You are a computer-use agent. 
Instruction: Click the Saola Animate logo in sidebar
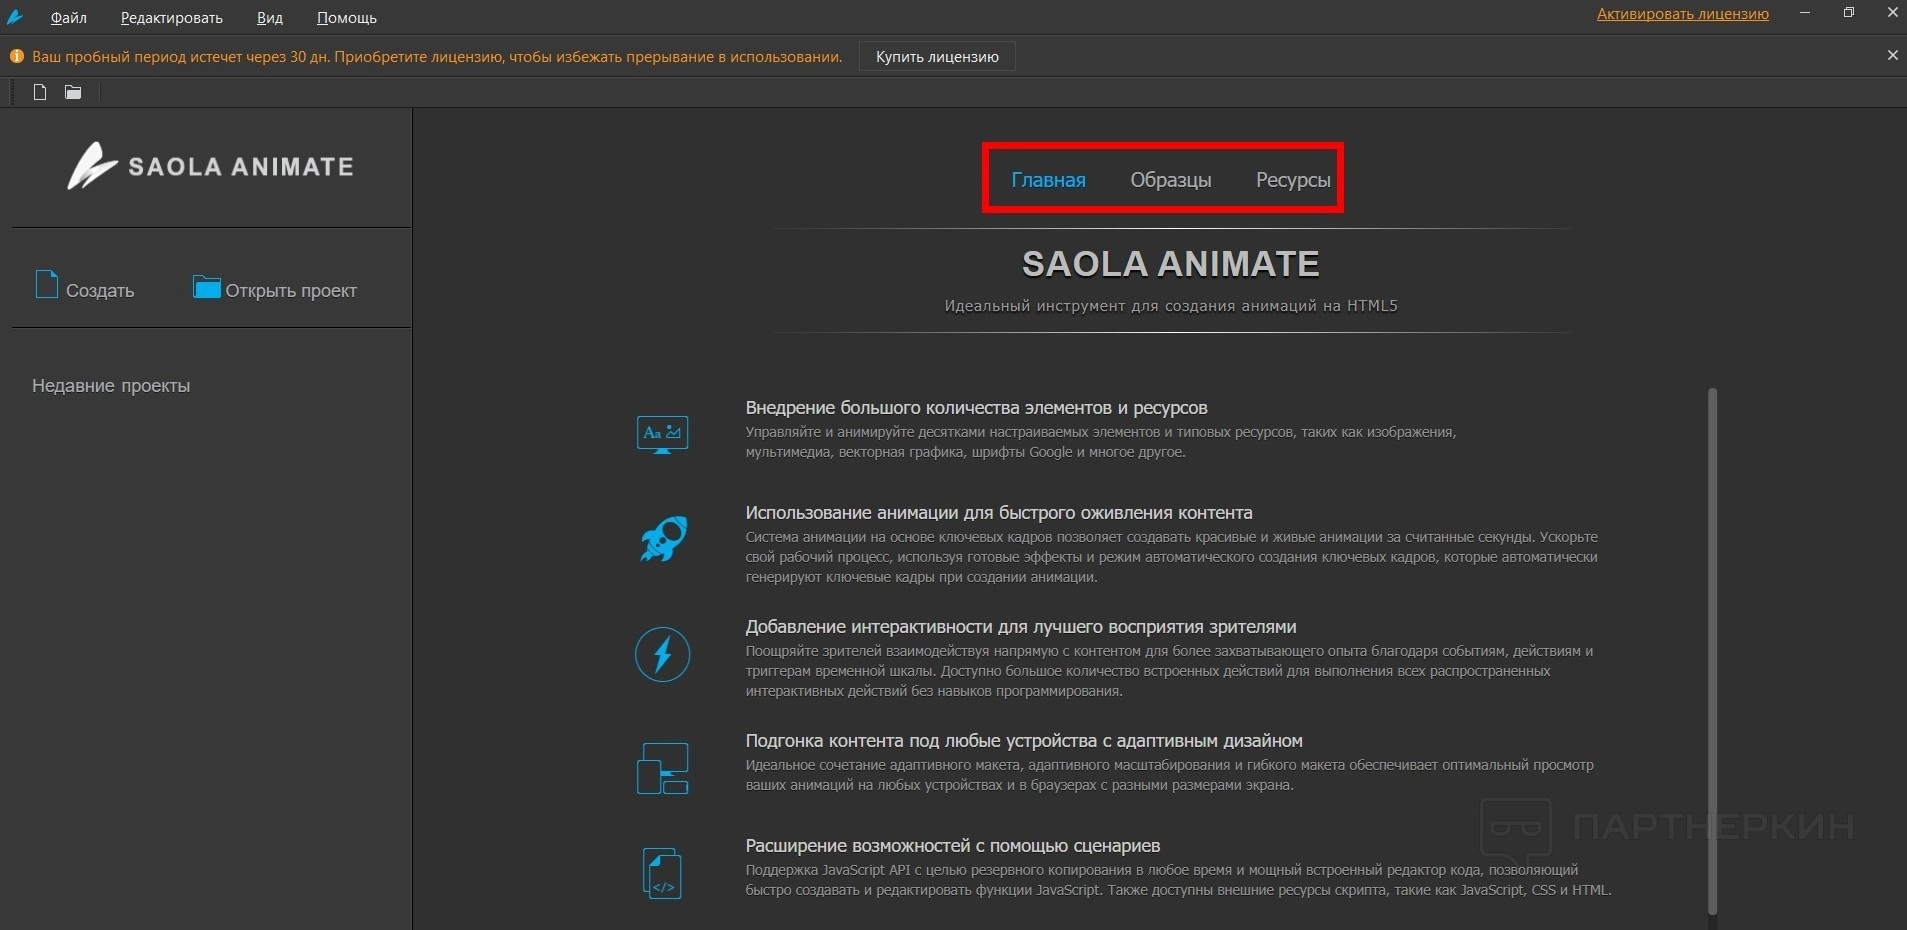pos(210,166)
